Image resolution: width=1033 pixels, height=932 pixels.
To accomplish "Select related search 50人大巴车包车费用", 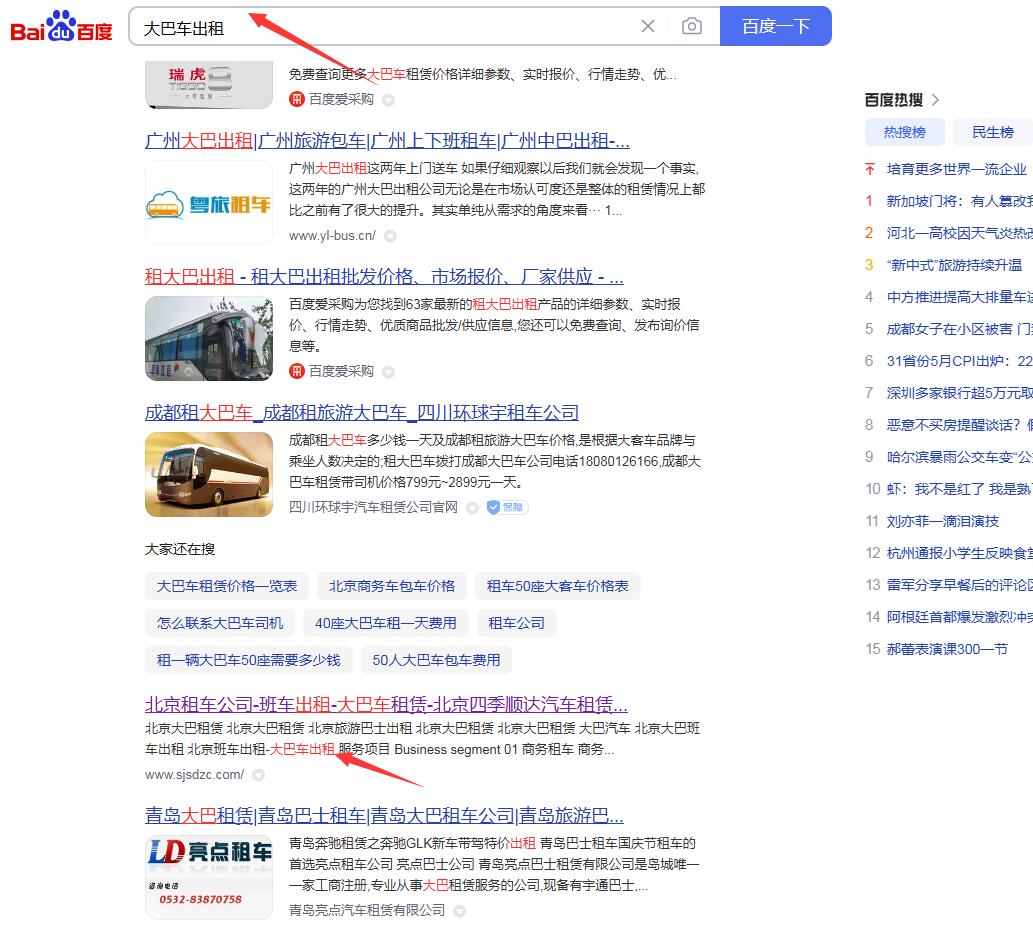I will coord(436,660).
